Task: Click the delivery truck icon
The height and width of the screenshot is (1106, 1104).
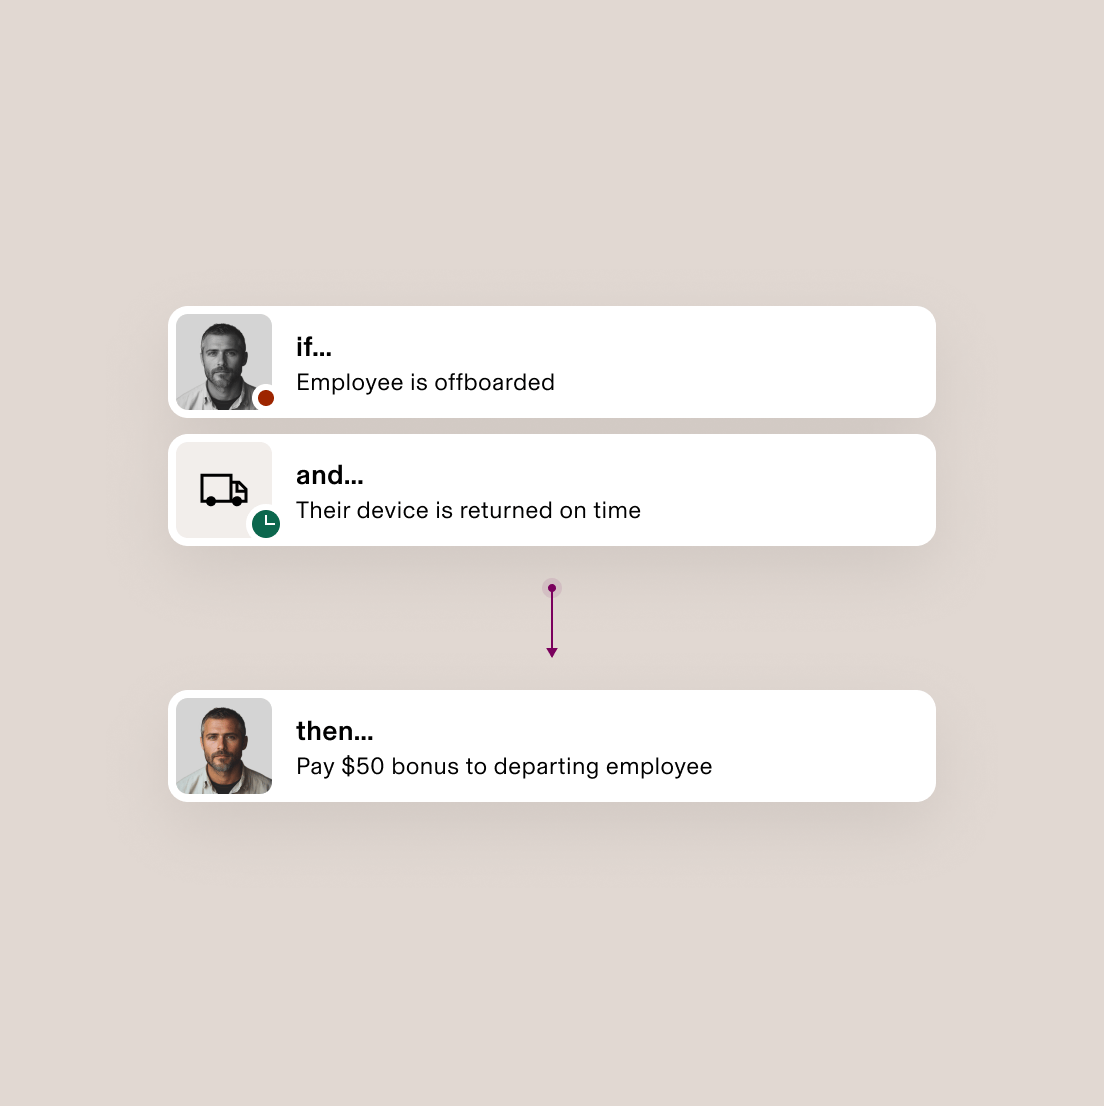Action: [222, 488]
